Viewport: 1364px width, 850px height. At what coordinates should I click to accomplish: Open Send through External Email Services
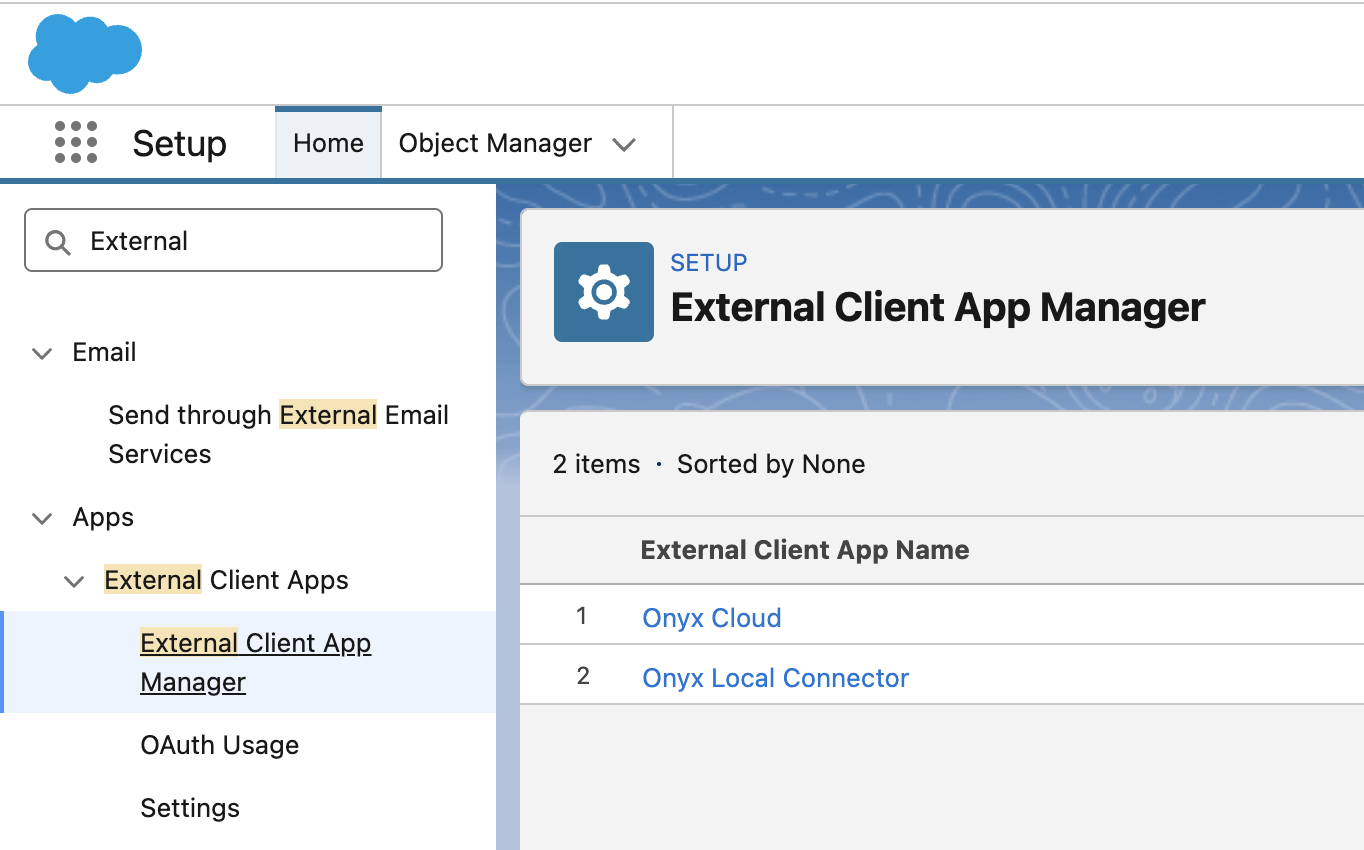(x=278, y=434)
